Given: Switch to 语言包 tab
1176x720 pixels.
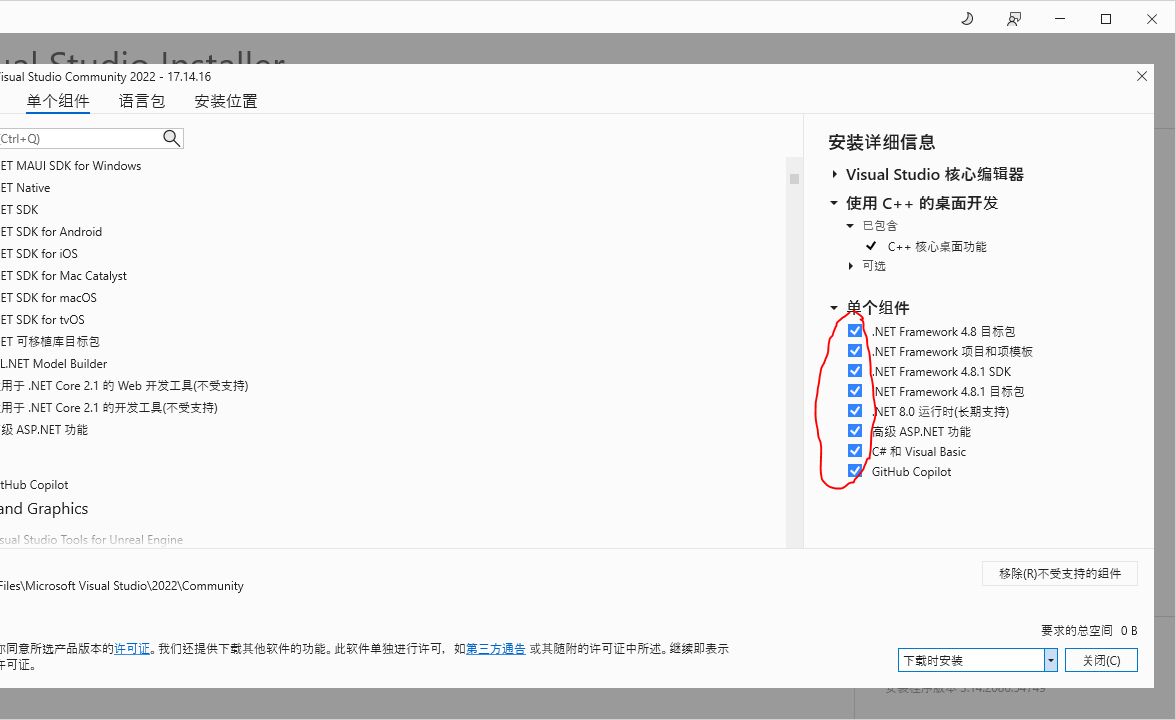Looking at the screenshot, I should (142, 101).
